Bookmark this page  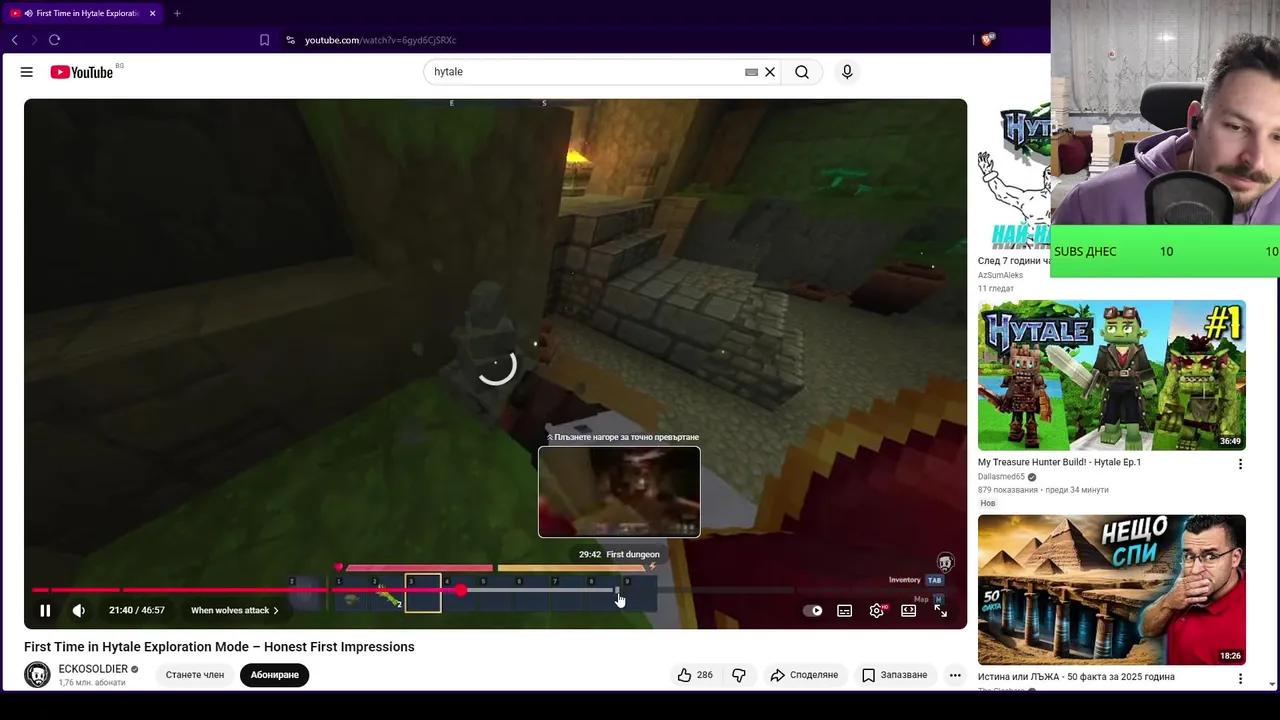click(264, 40)
